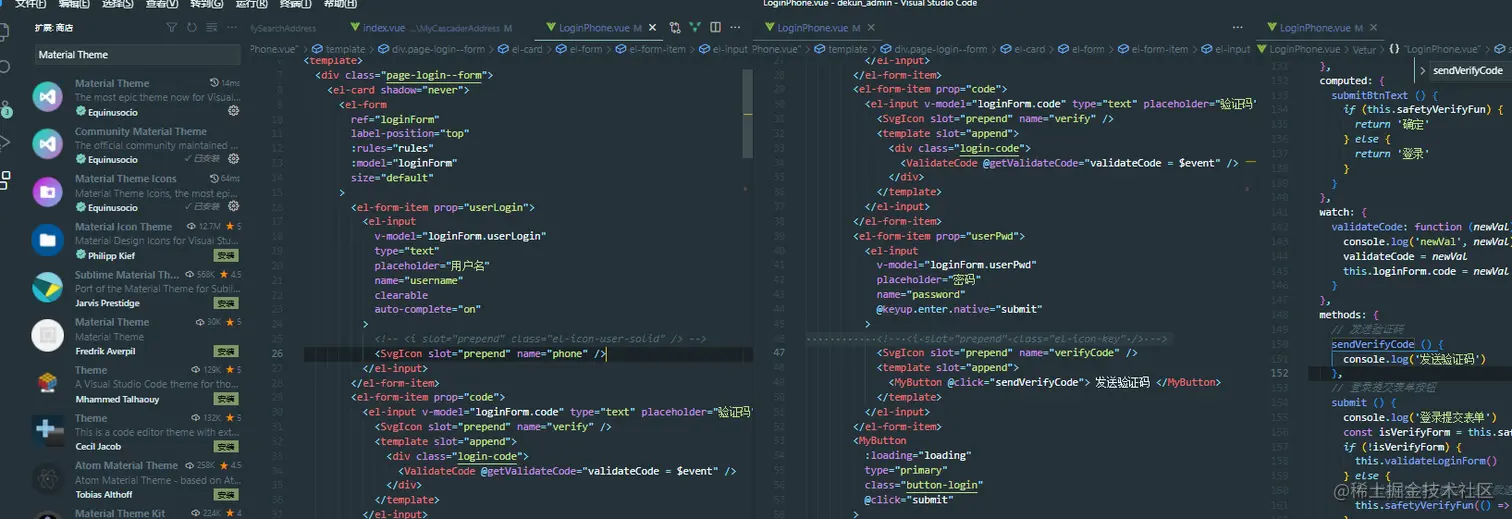Open the 文件(F) menu
This screenshot has height=519, width=1512.
31,4
